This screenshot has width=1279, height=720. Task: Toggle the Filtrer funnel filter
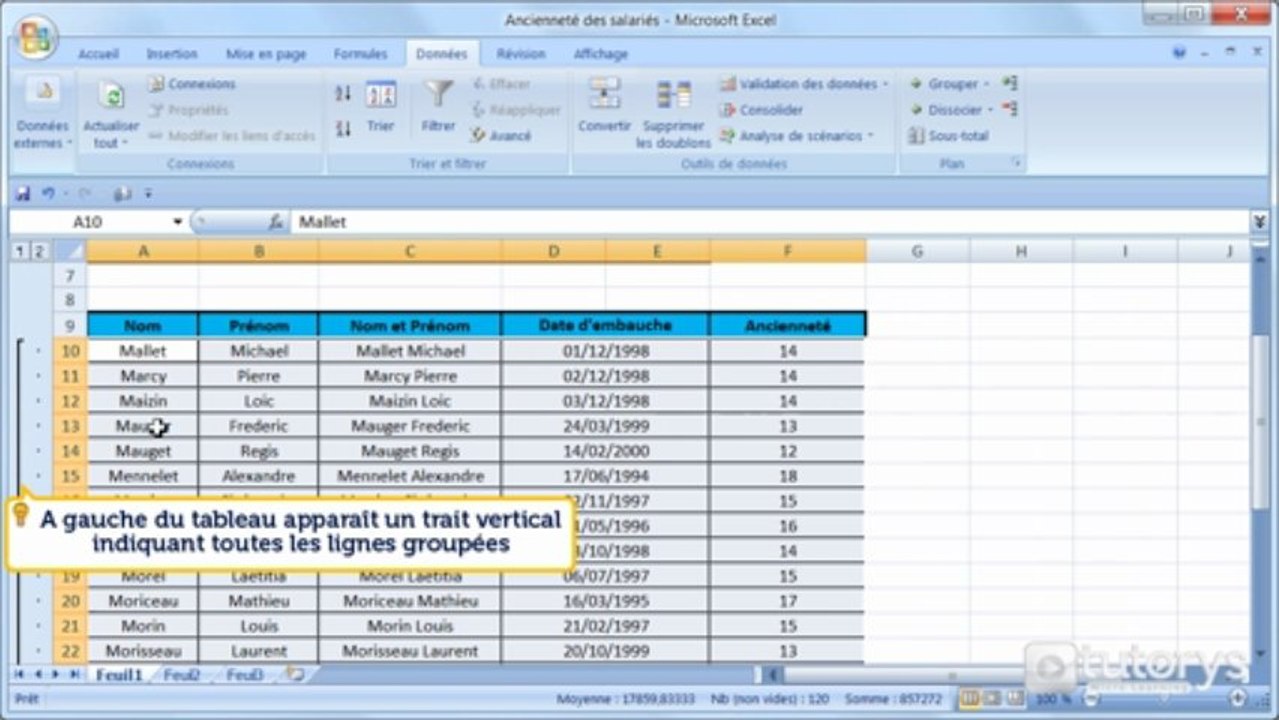(x=438, y=107)
